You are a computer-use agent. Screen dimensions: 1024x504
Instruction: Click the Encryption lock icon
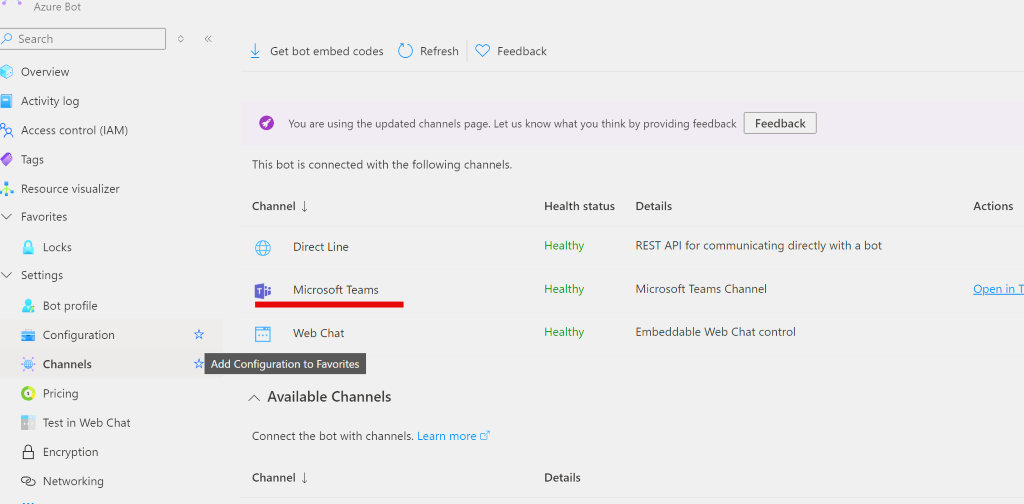[28, 452]
